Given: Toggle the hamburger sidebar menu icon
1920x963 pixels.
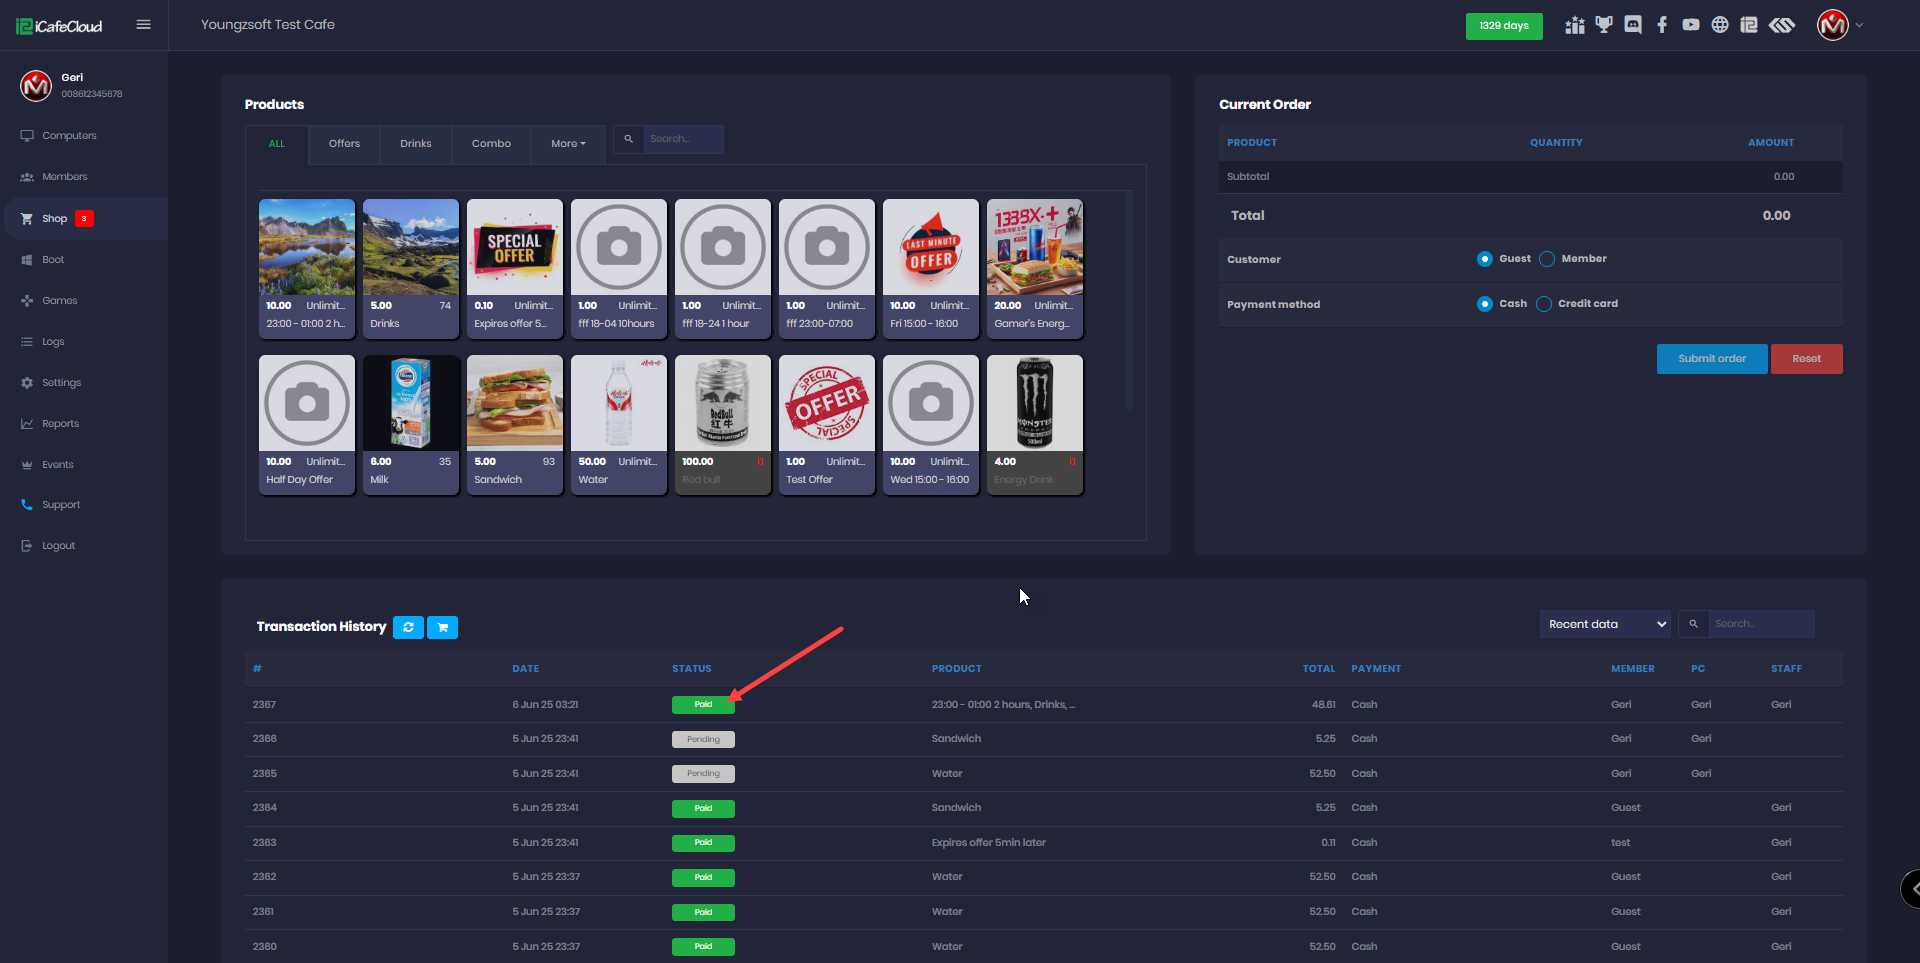Looking at the screenshot, I should (143, 25).
